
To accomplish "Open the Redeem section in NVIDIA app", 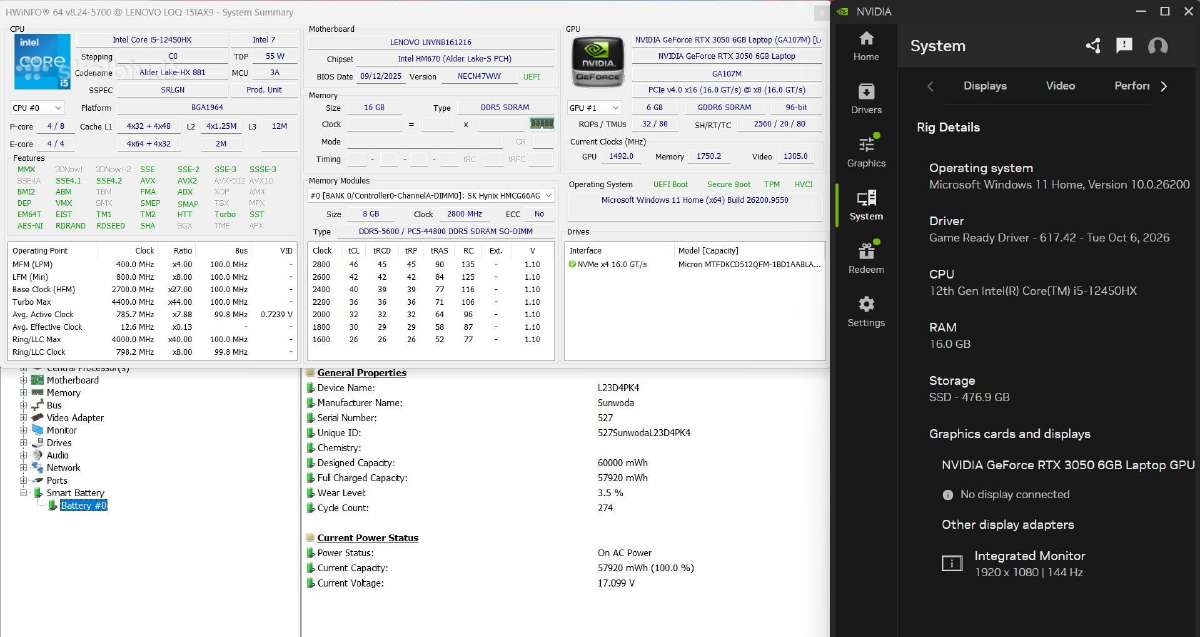I will [x=866, y=258].
